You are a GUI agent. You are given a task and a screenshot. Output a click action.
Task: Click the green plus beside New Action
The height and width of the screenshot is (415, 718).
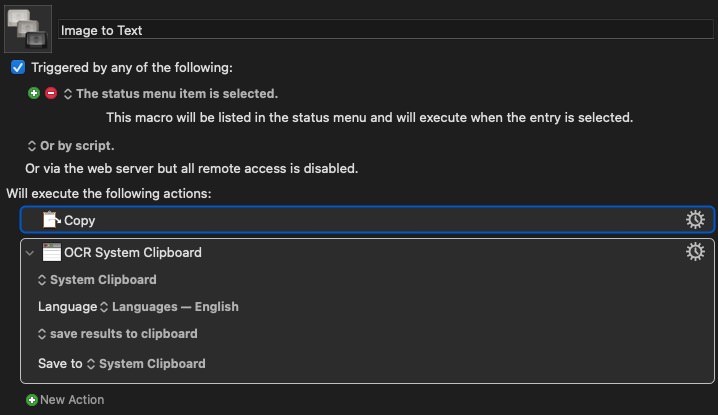coord(32,400)
